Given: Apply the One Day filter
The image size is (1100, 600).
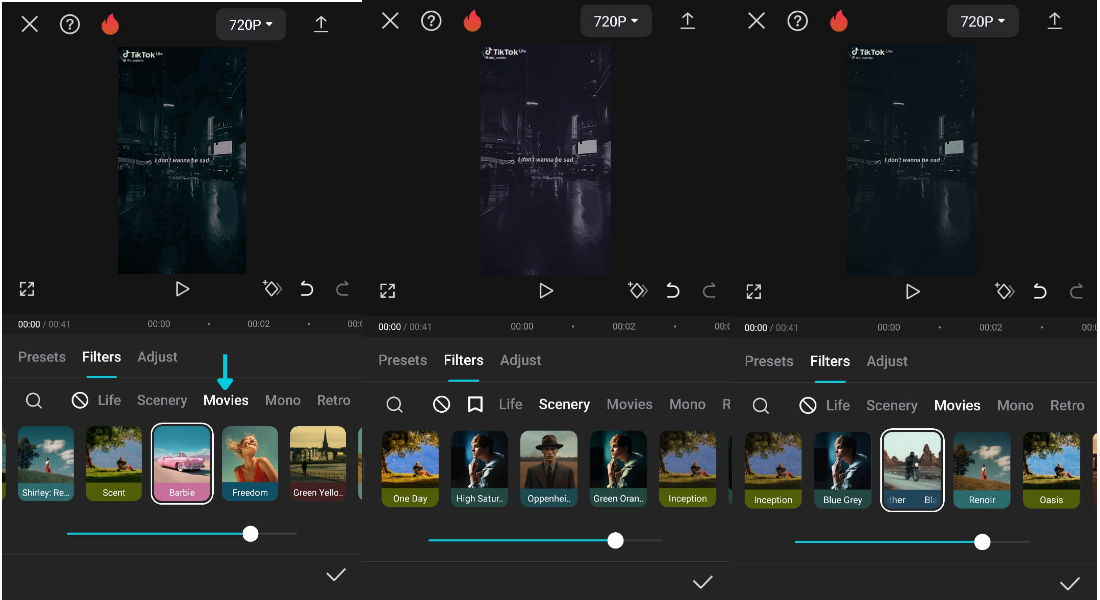Looking at the screenshot, I should [x=410, y=469].
